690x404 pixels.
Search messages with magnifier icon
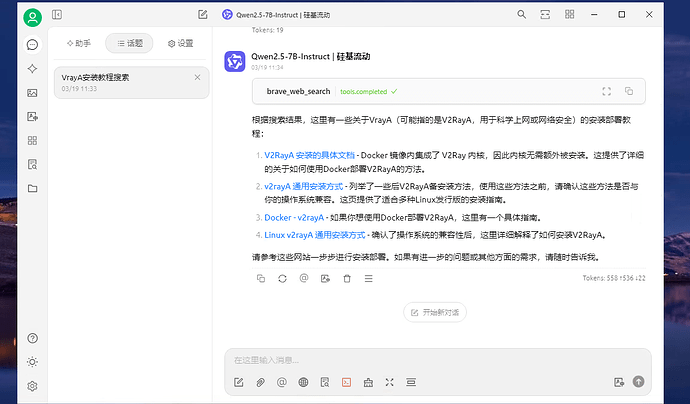521,15
